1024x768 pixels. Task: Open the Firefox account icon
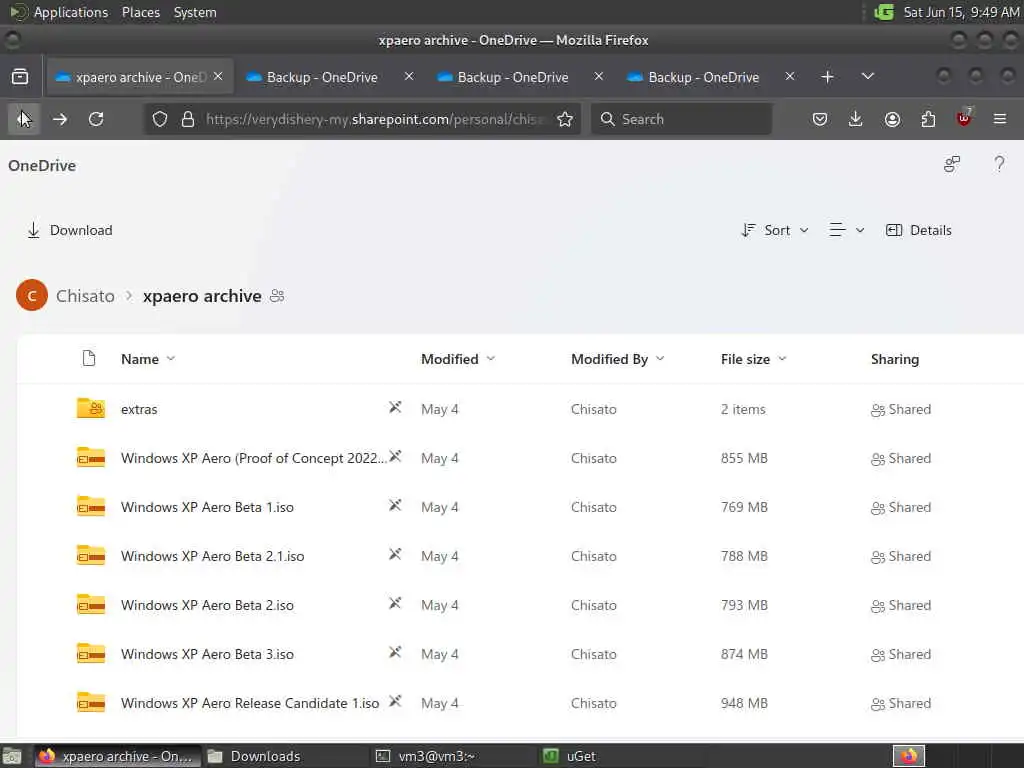pyautogui.click(x=892, y=119)
